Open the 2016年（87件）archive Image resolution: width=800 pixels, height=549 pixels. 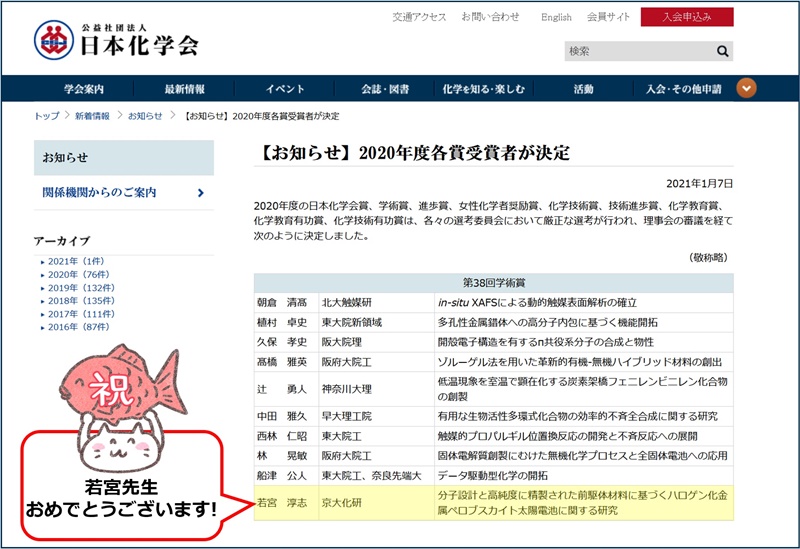[79, 327]
